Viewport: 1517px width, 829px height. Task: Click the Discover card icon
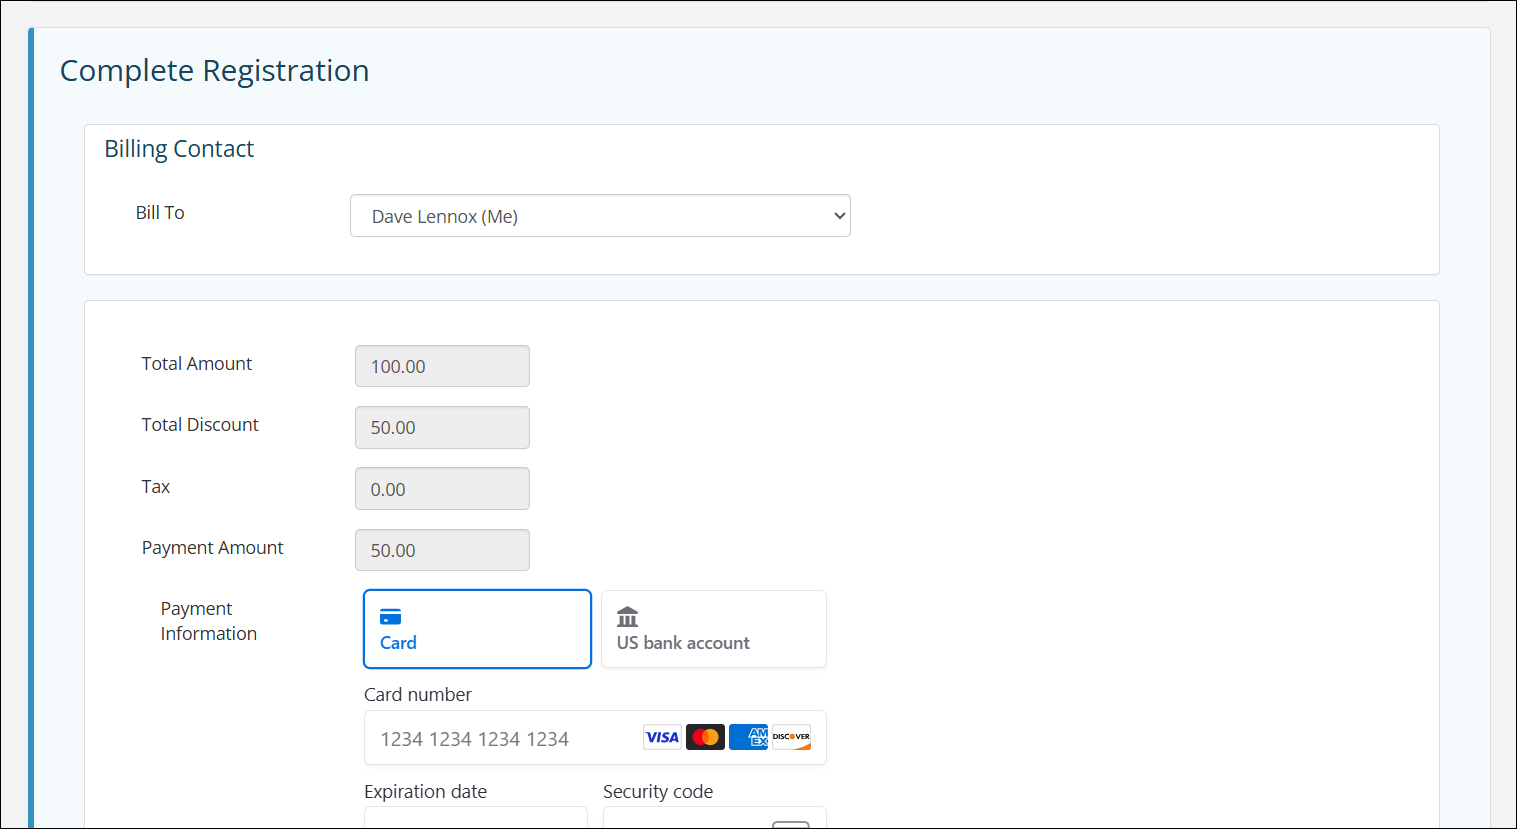(x=791, y=737)
